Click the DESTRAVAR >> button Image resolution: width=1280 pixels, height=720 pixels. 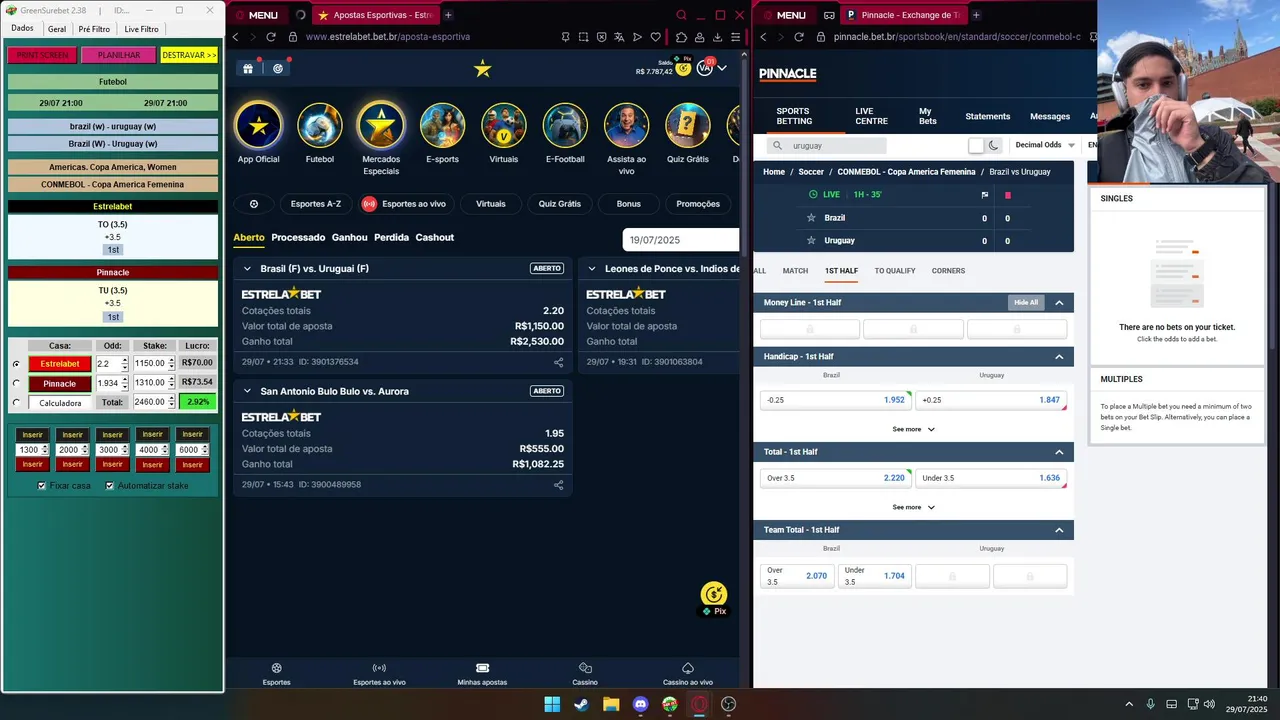[x=189, y=55]
